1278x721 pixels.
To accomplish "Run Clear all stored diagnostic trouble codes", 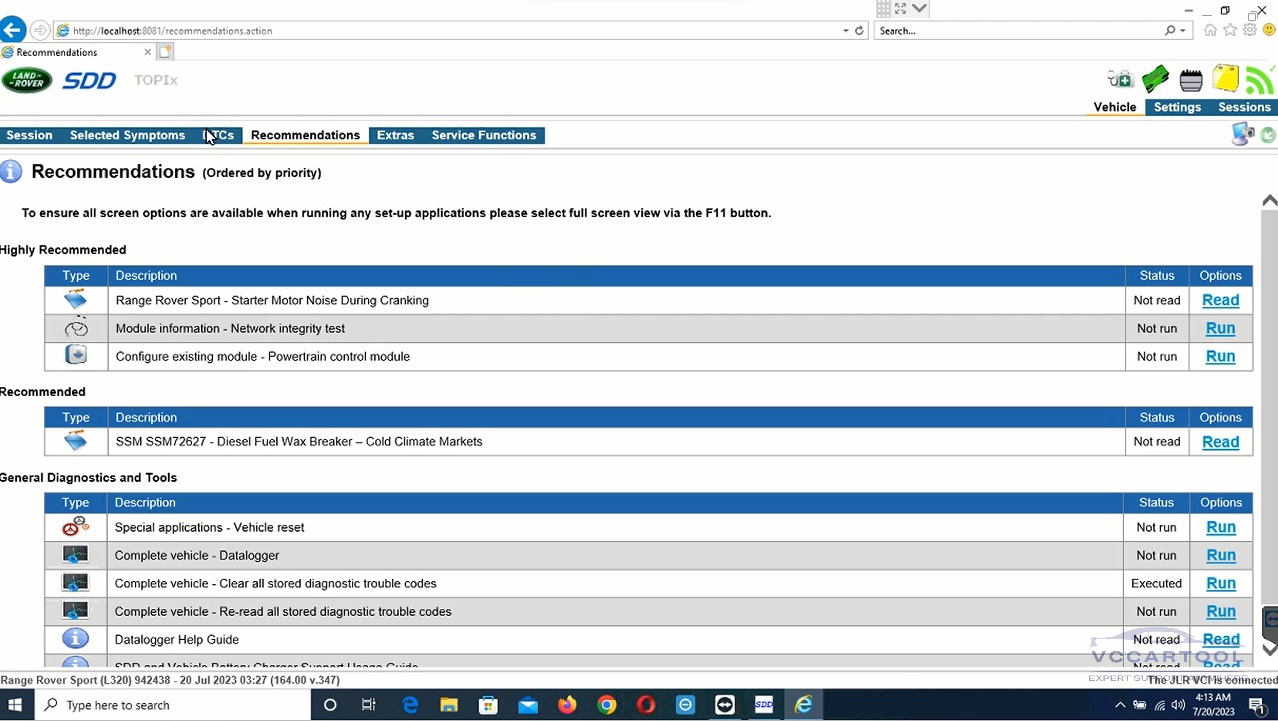I will pyautogui.click(x=1220, y=583).
